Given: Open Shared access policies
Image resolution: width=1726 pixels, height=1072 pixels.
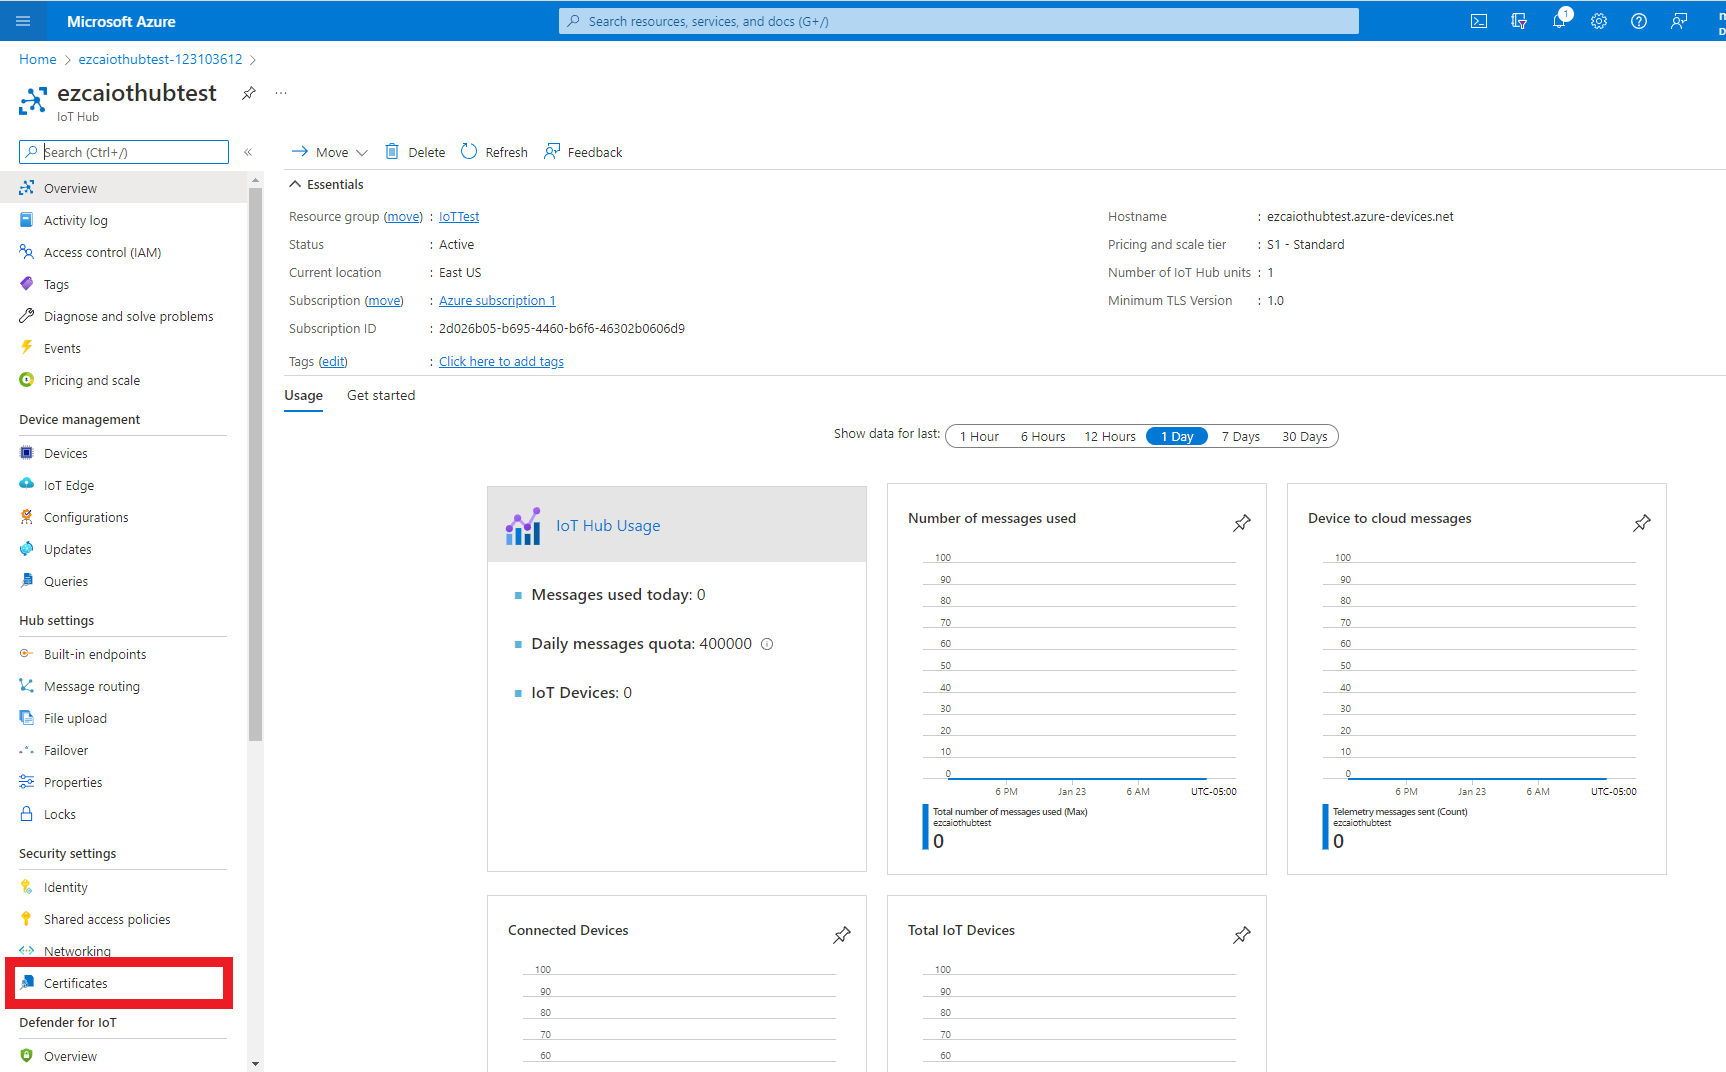Looking at the screenshot, I should (x=107, y=919).
